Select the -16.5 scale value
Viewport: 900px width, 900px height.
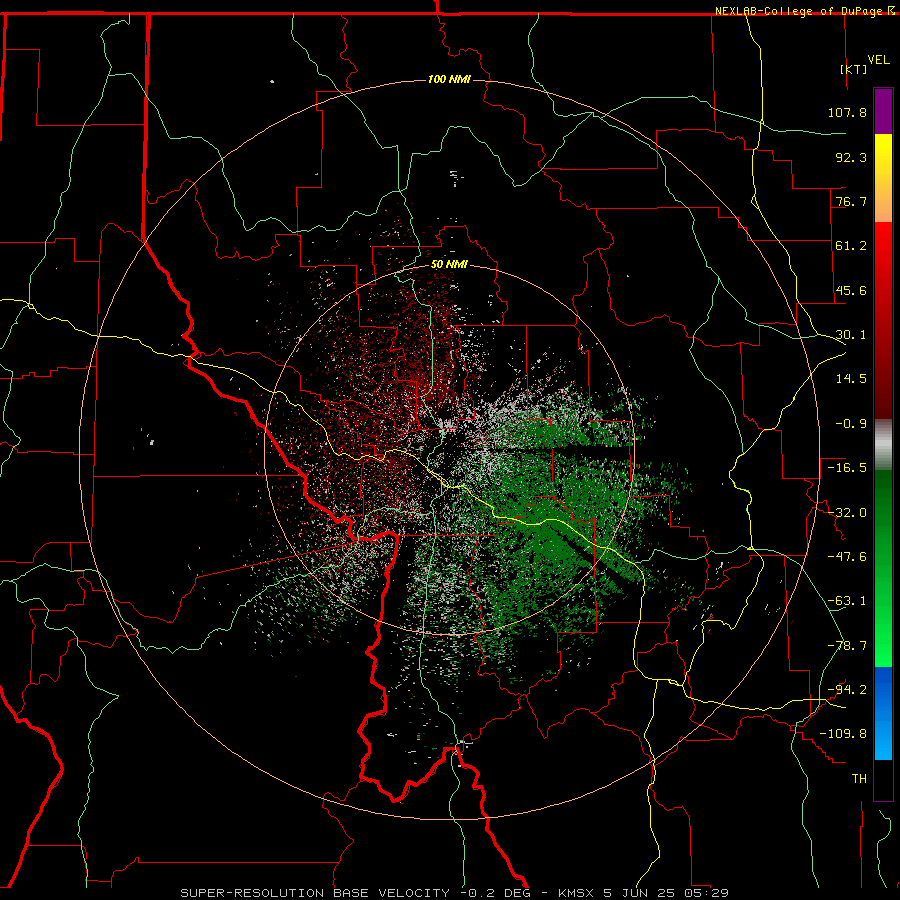click(847, 468)
